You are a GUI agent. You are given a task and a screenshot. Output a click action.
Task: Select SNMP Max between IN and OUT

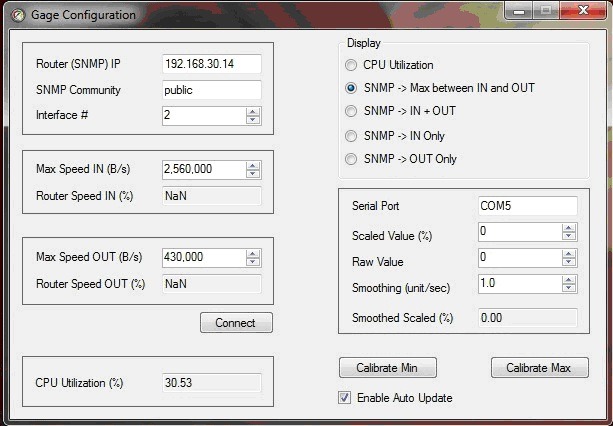click(x=351, y=88)
